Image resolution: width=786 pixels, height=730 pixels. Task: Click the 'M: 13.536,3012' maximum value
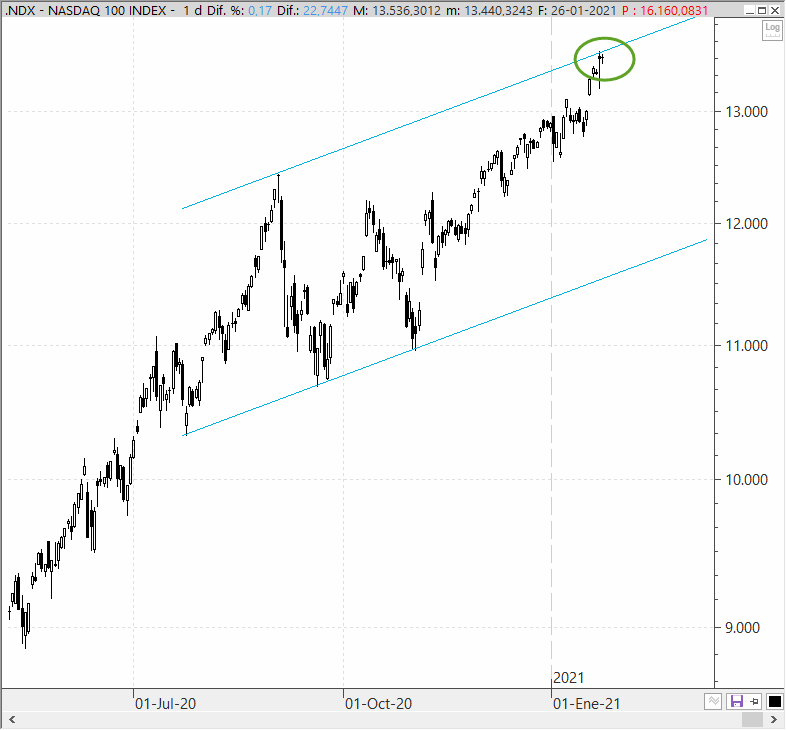[x=397, y=11]
